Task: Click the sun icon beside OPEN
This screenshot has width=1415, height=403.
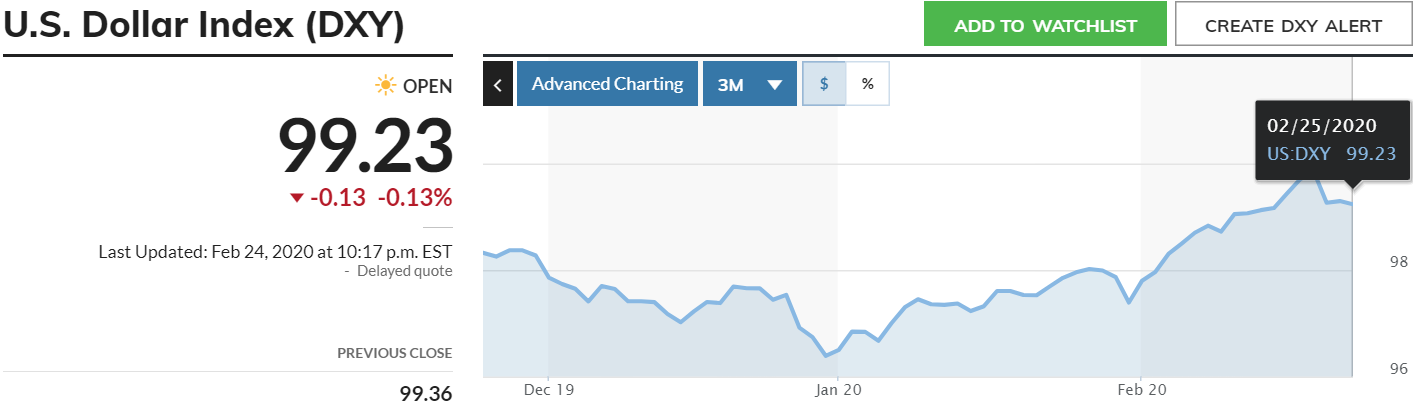Action: [x=385, y=86]
